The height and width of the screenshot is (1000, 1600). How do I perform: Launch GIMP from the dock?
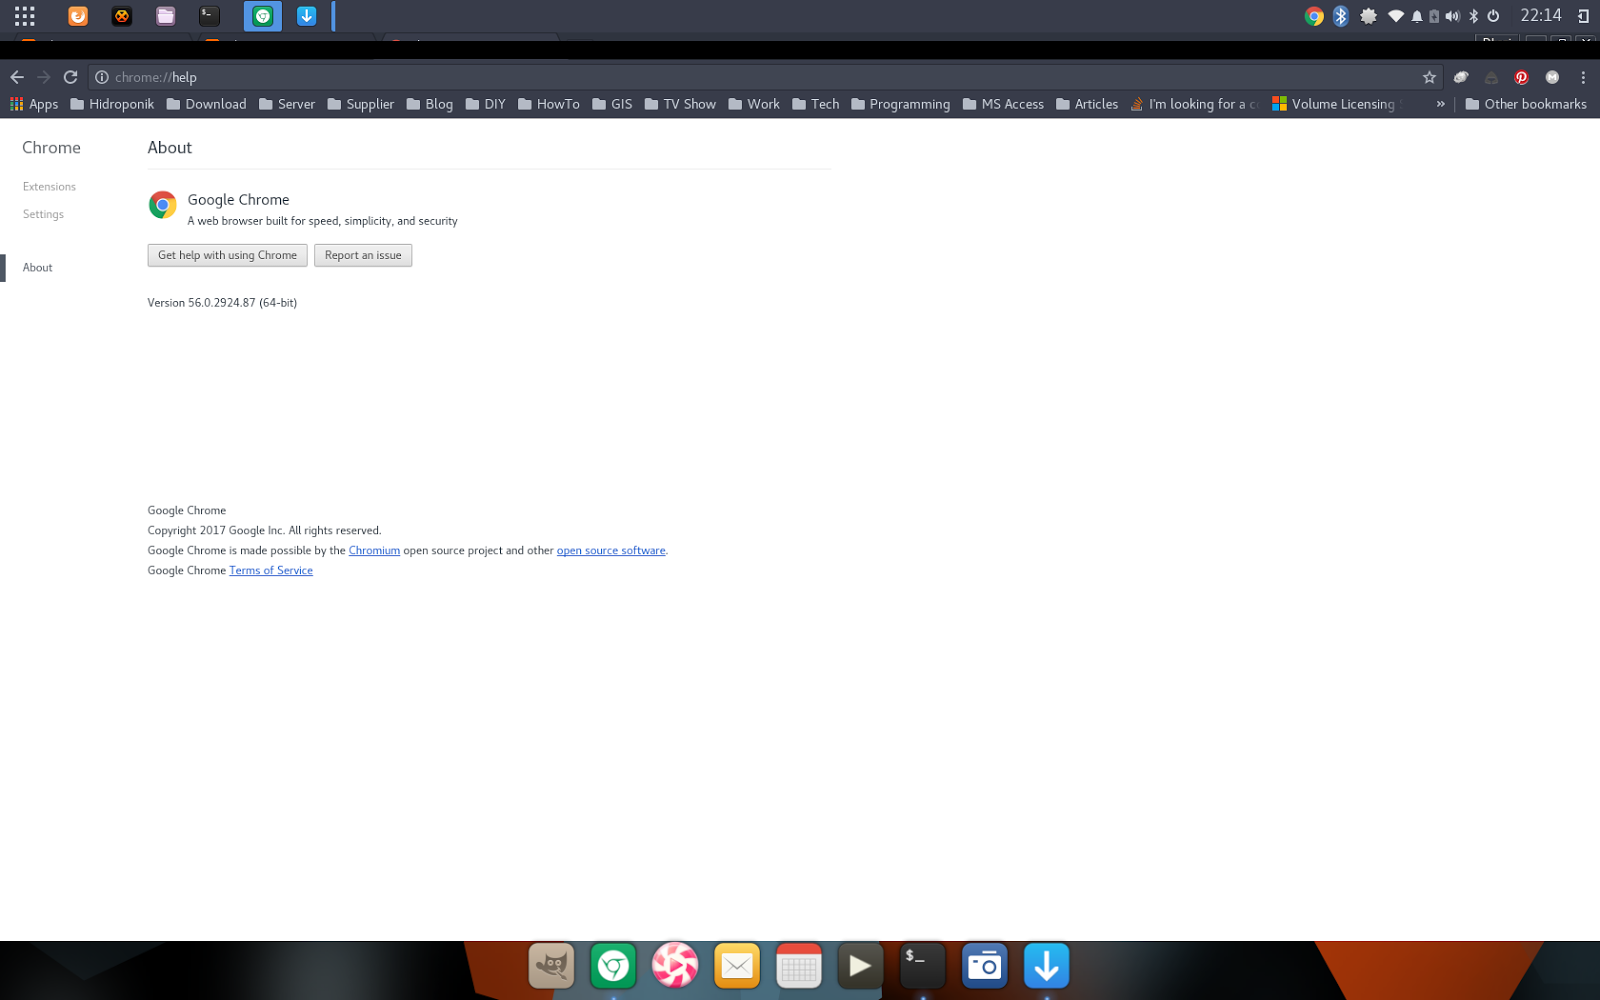click(x=551, y=966)
